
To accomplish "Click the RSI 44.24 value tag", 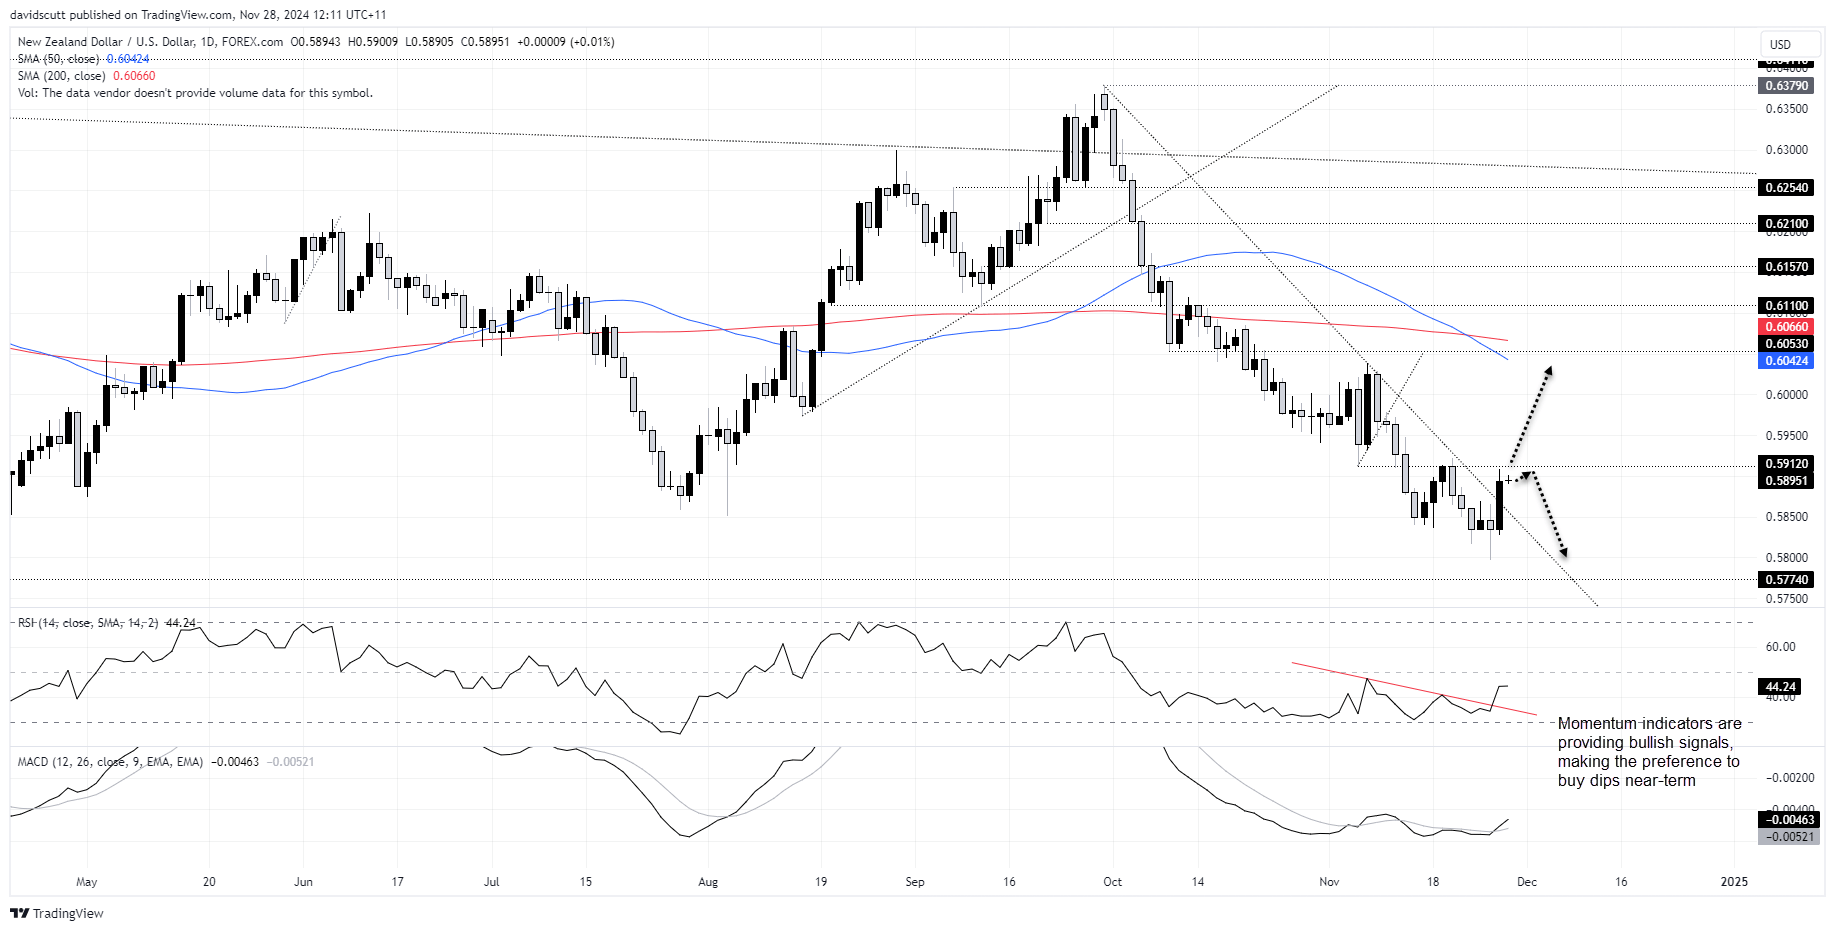I will (1780, 687).
